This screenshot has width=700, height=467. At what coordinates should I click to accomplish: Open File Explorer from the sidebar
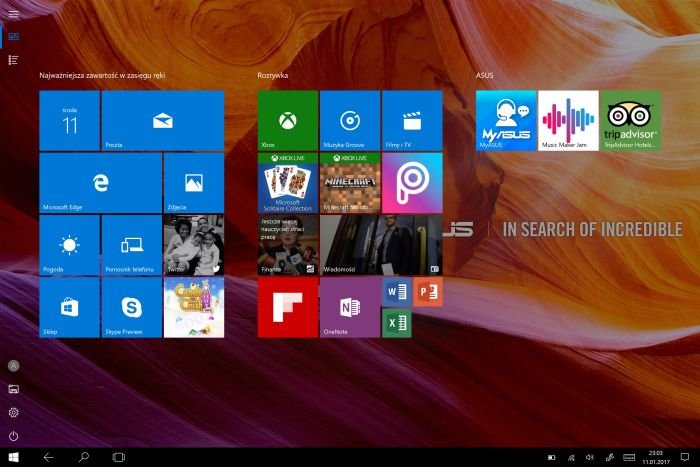[13, 389]
